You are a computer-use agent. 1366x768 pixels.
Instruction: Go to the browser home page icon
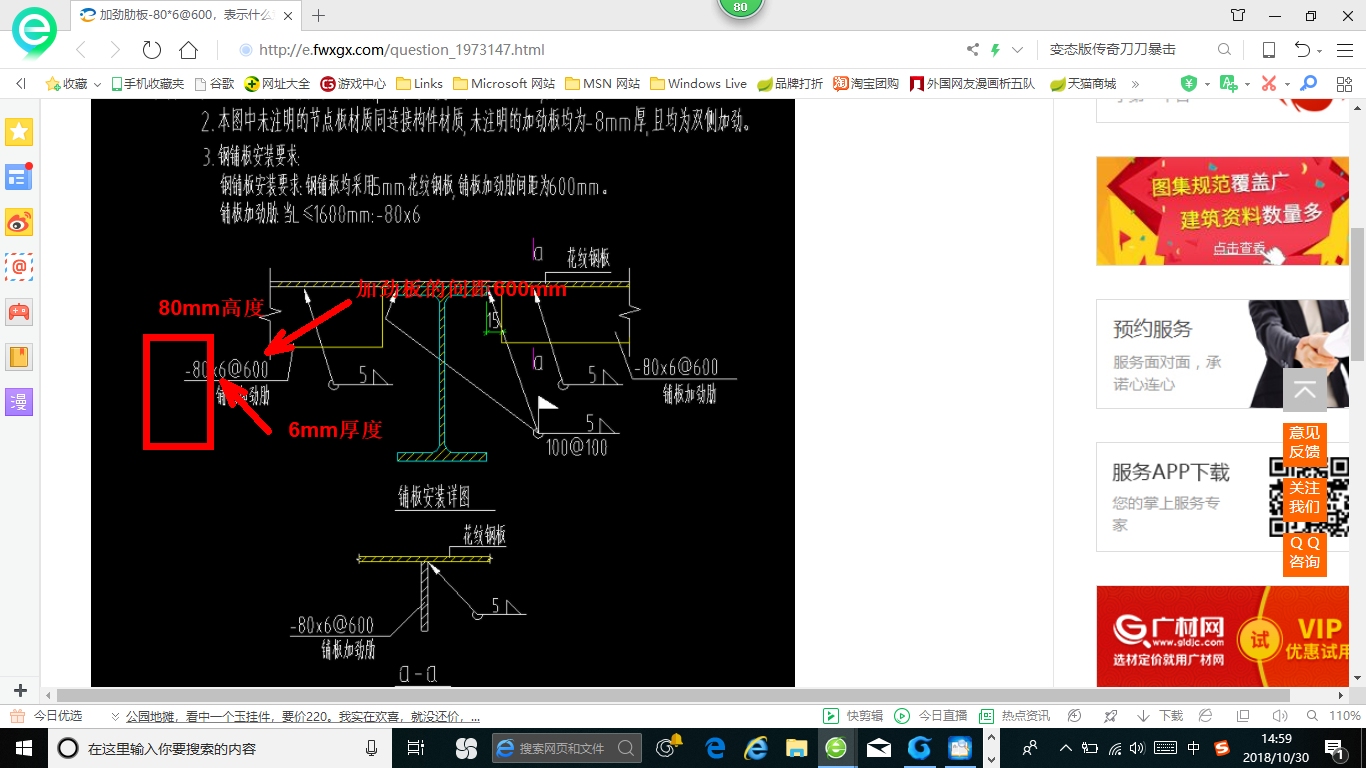click(188, 50)
